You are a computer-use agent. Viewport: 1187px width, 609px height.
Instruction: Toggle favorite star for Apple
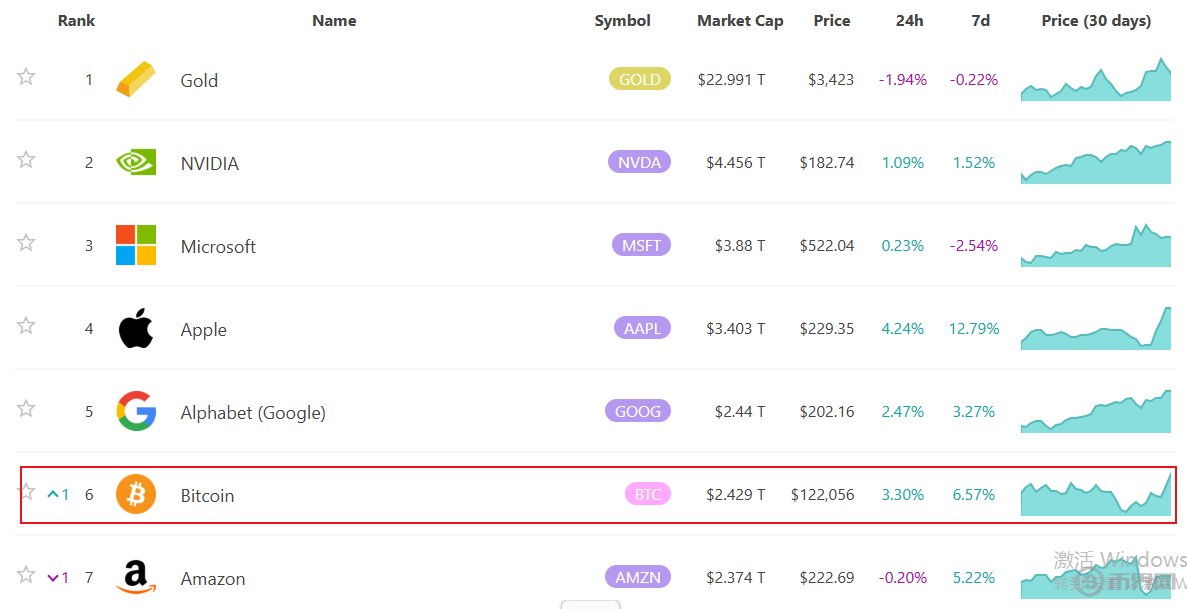(26, 326)
